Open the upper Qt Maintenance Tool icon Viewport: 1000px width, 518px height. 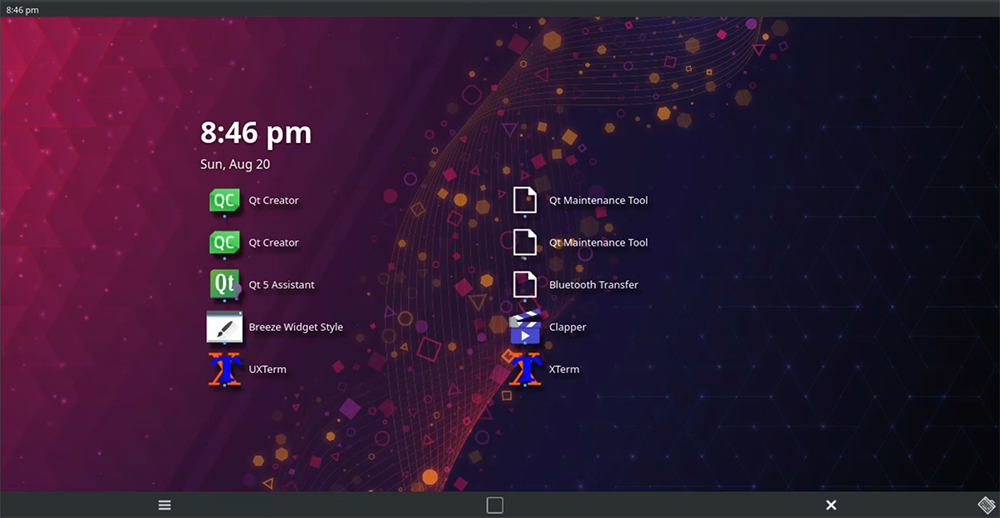(x=525, y=200)
